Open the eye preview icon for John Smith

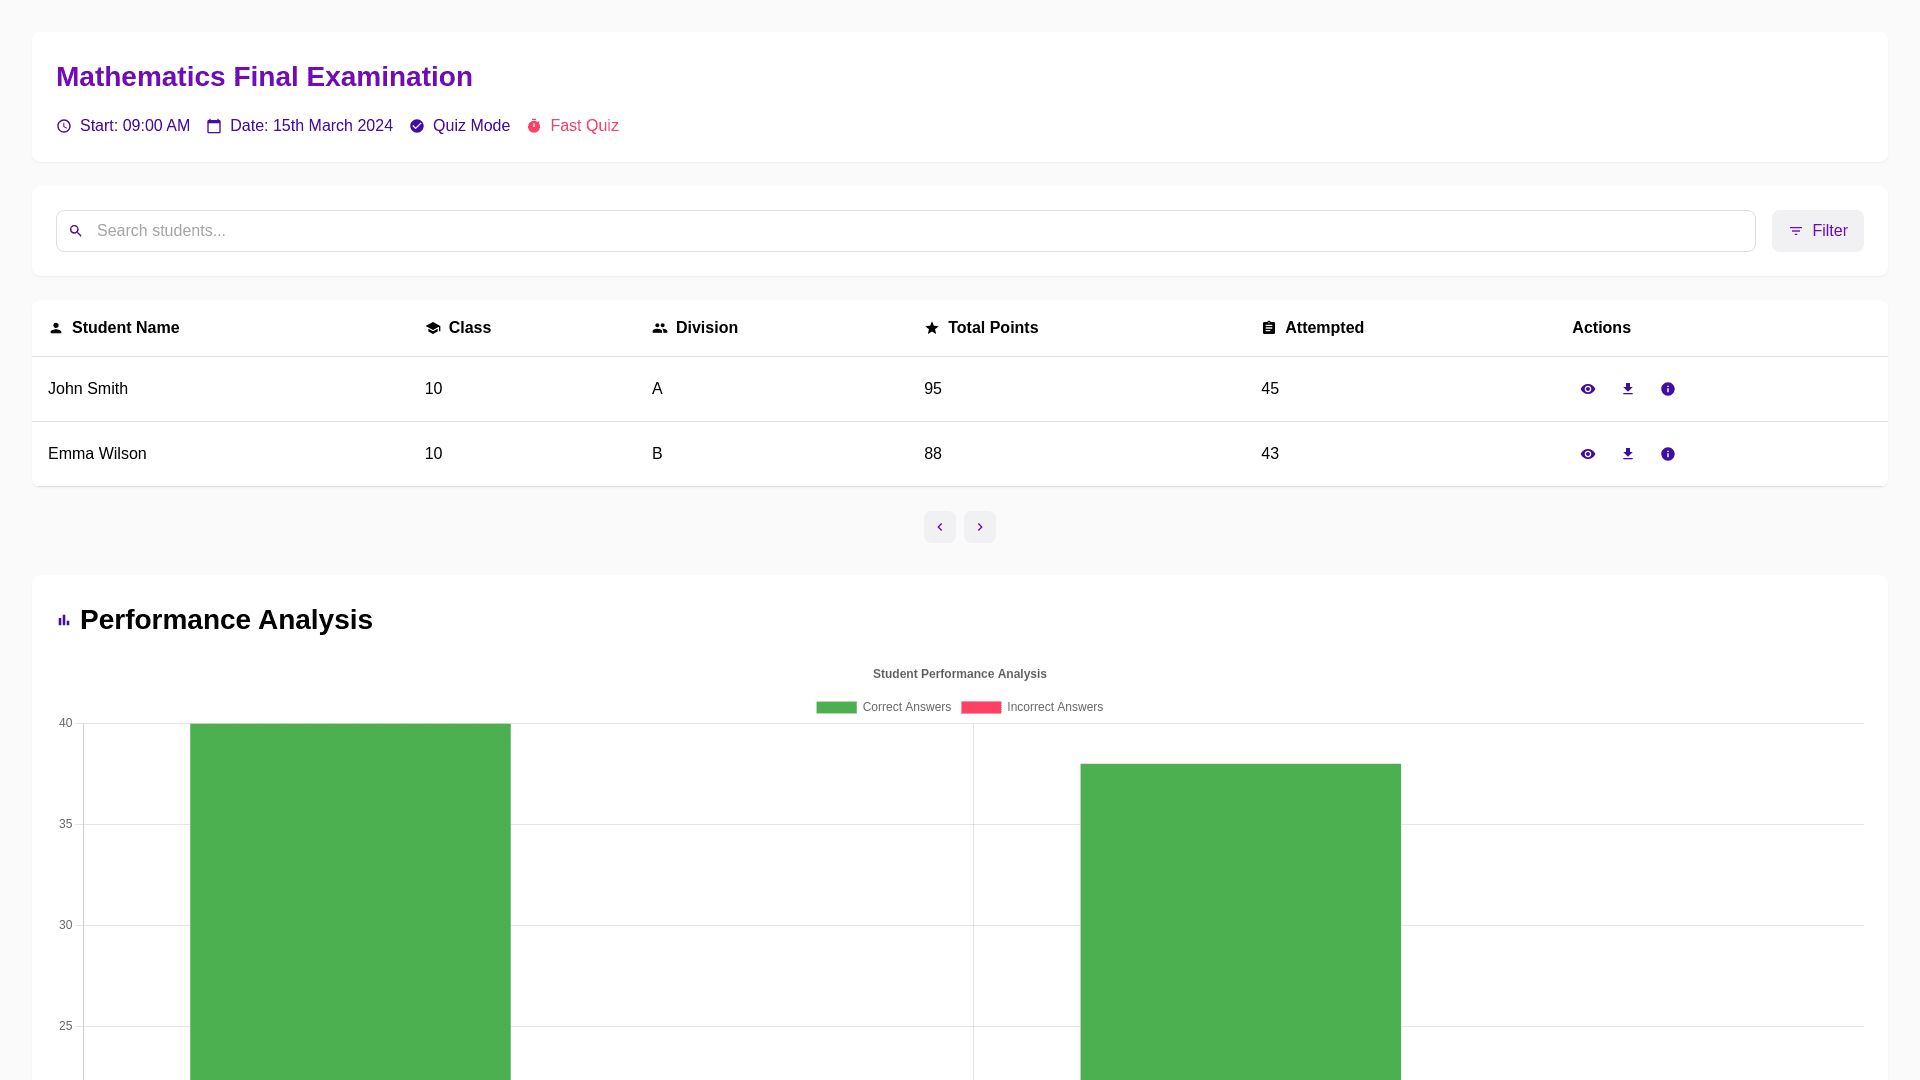coord(1588,389)
